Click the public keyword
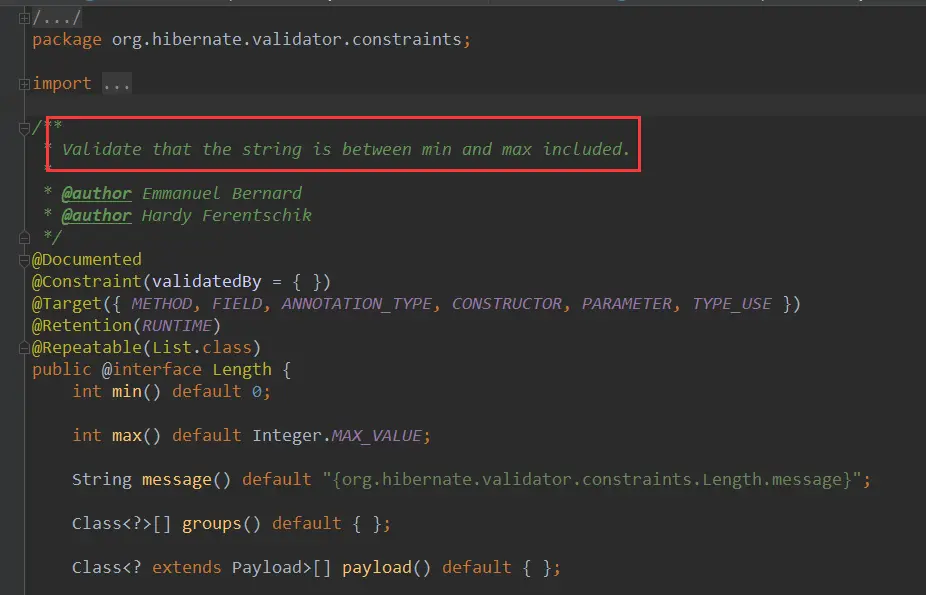This screenshot has height=595, width=926. tap(62, 370)
